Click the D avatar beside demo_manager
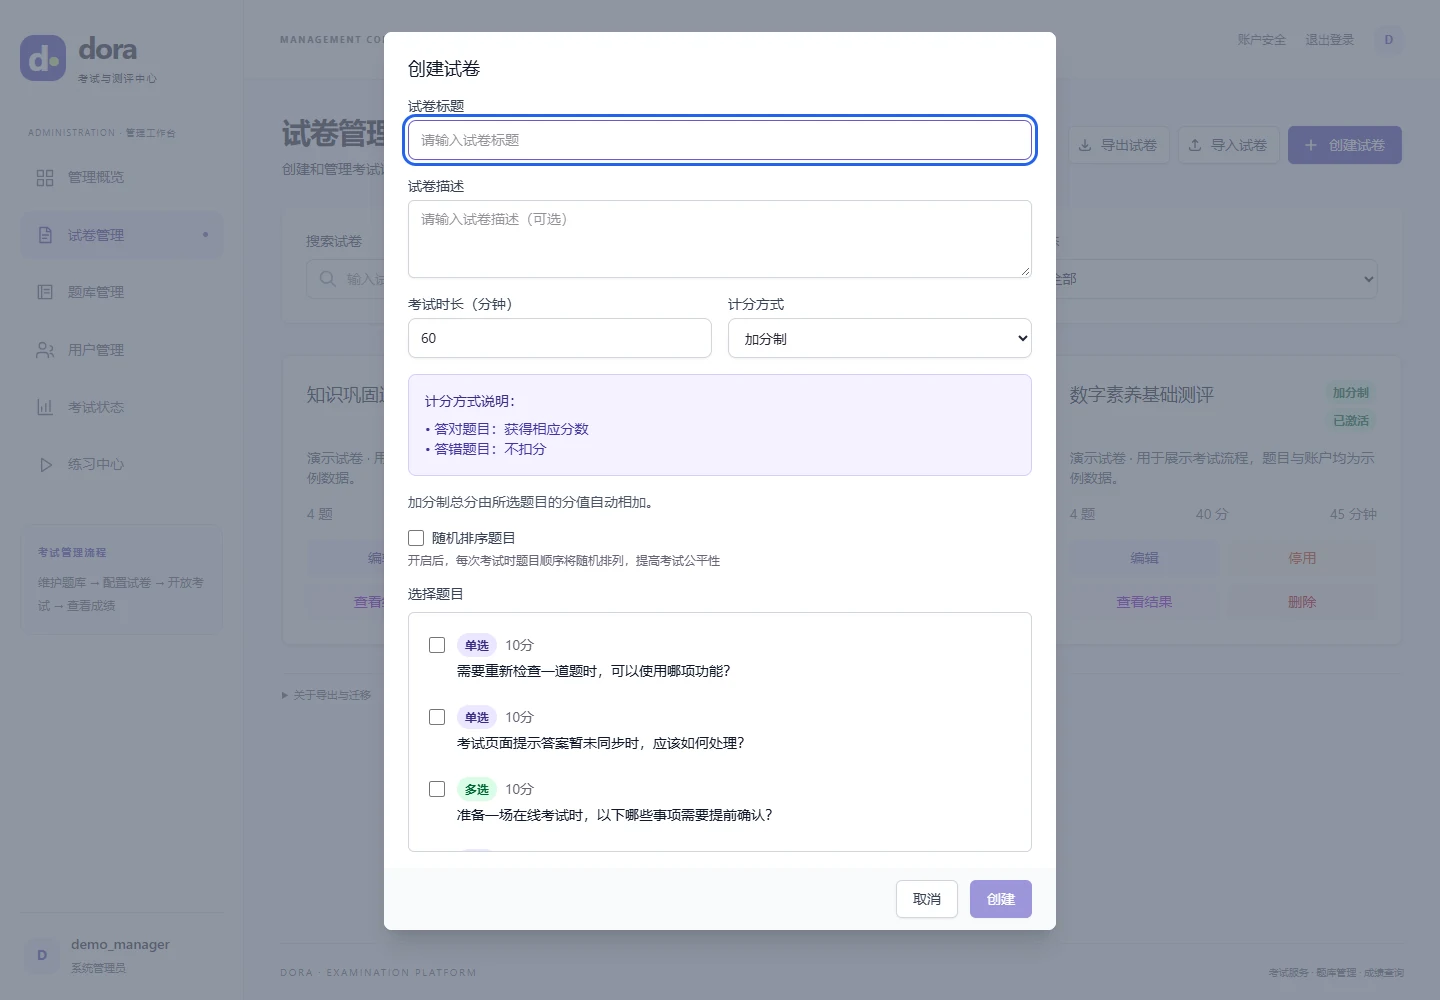 42,955
